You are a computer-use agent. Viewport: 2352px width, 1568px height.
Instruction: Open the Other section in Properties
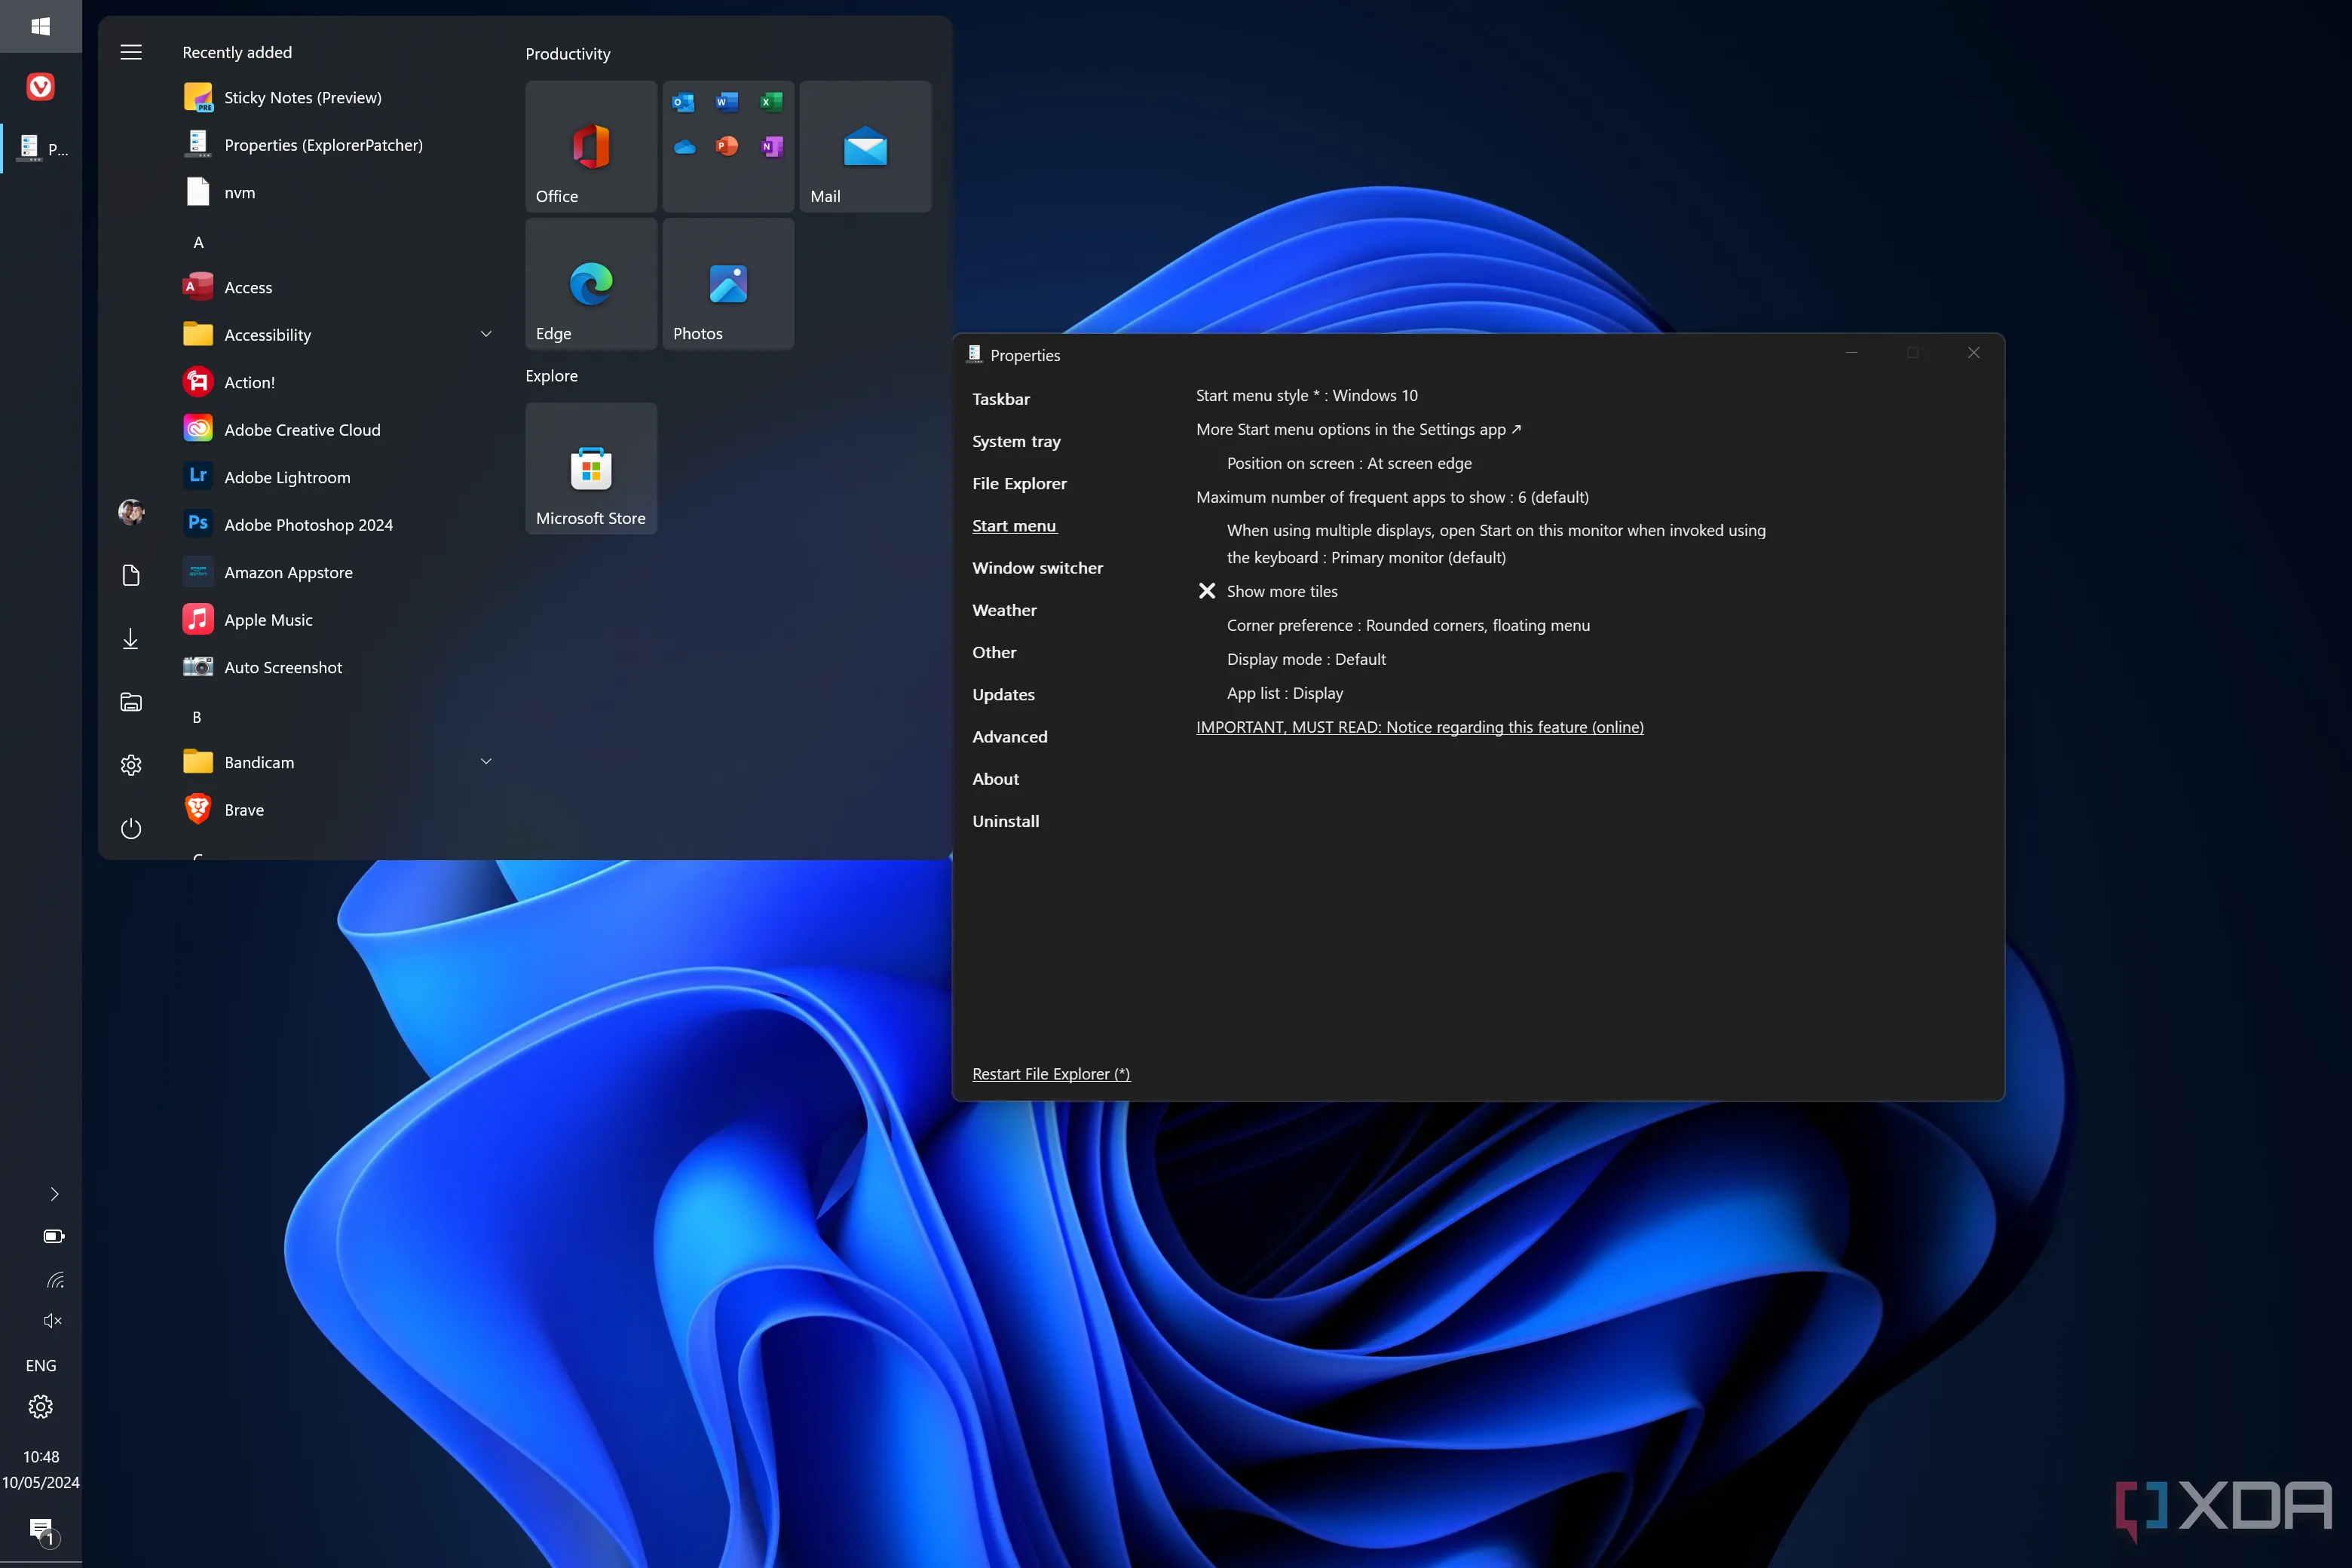click(994, 652)
